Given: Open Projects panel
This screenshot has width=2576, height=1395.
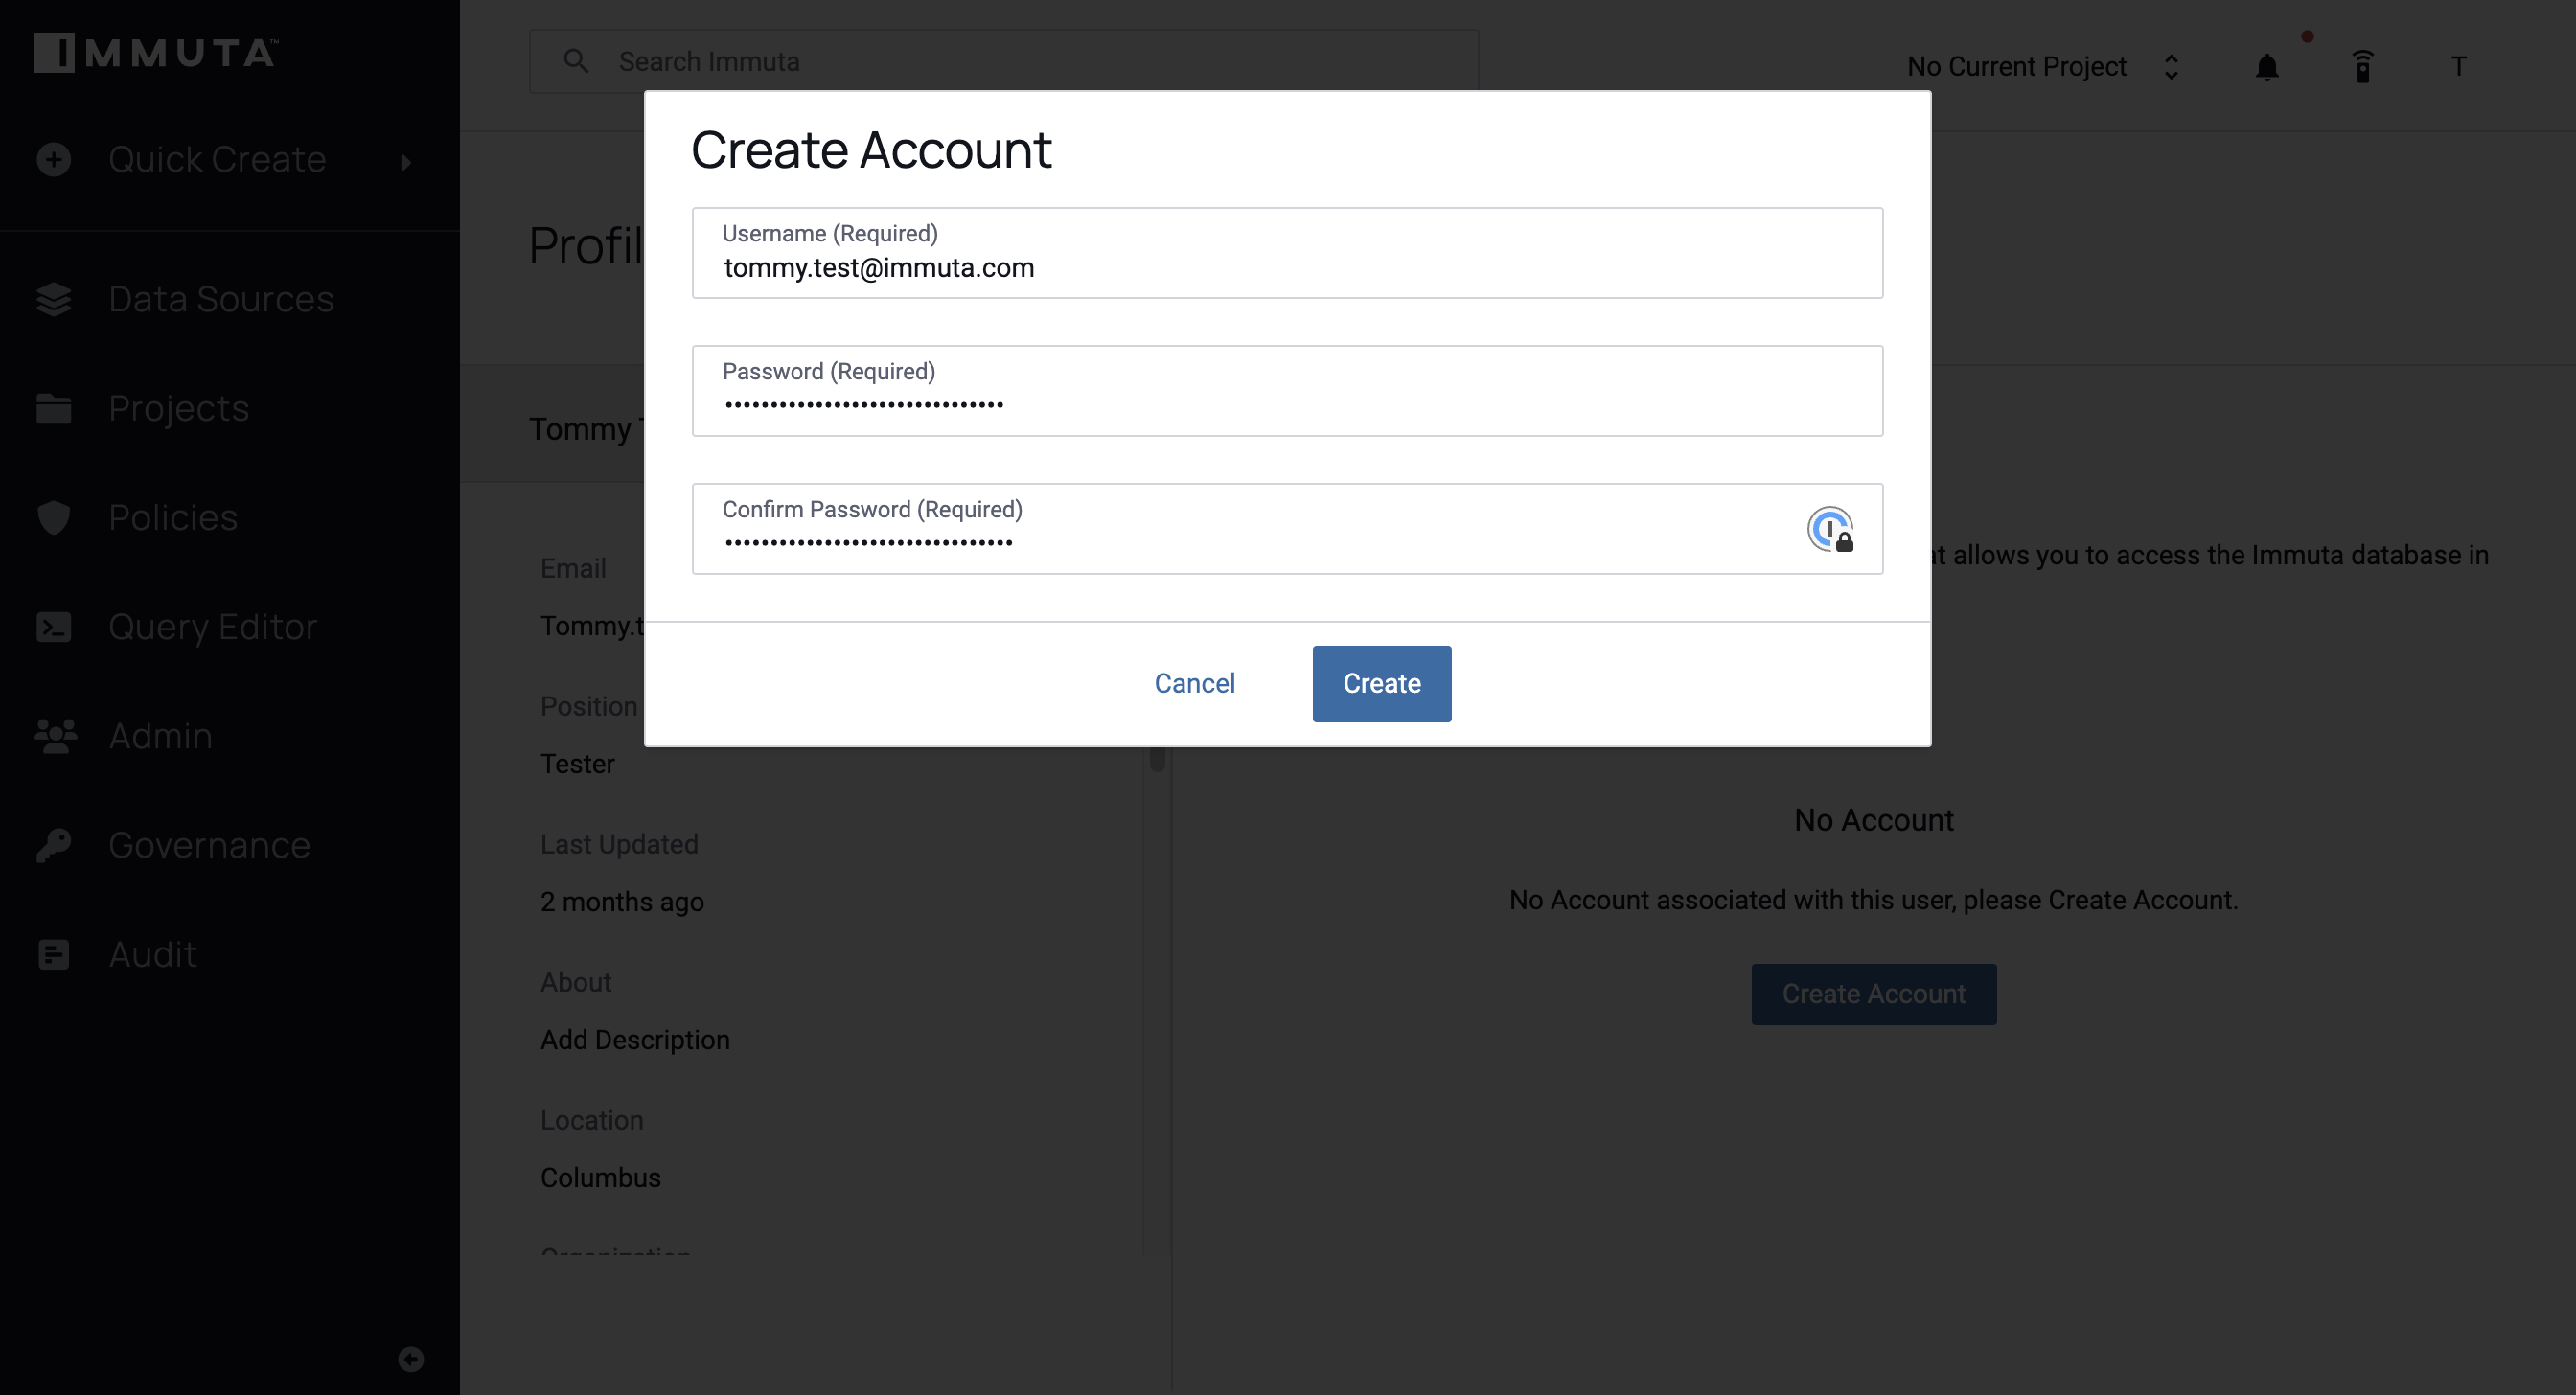Looking at the screenshot, I should 177,407.
